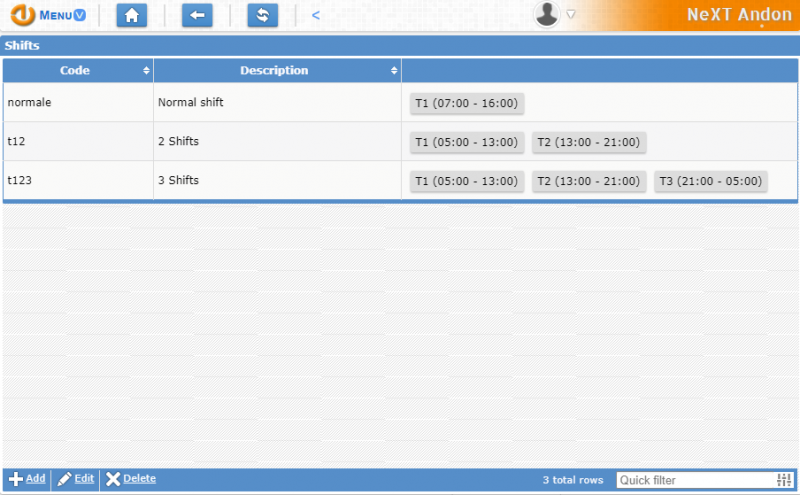The width and height of the screenshot is (800, 495).
Task: Sort by the Code column header
Action: coord(77,71)
